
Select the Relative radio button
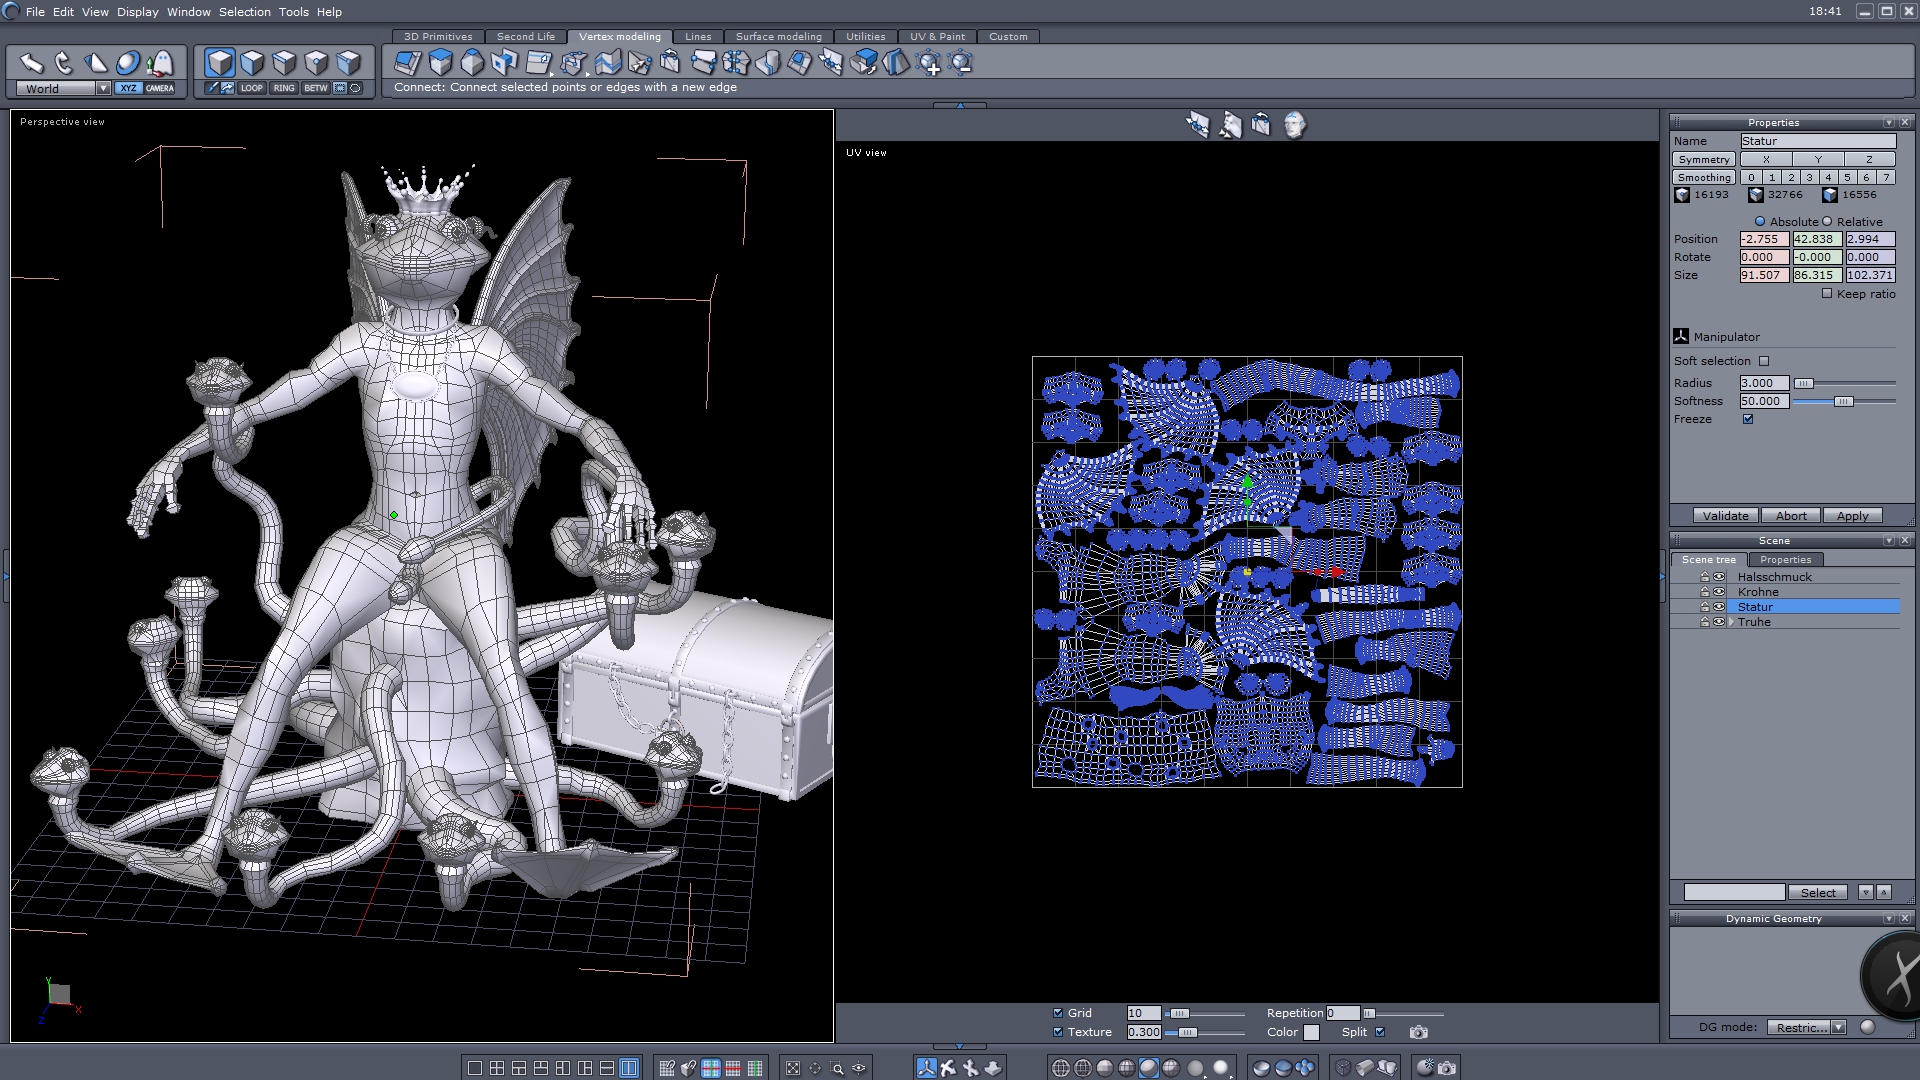tap(1827, 222)
